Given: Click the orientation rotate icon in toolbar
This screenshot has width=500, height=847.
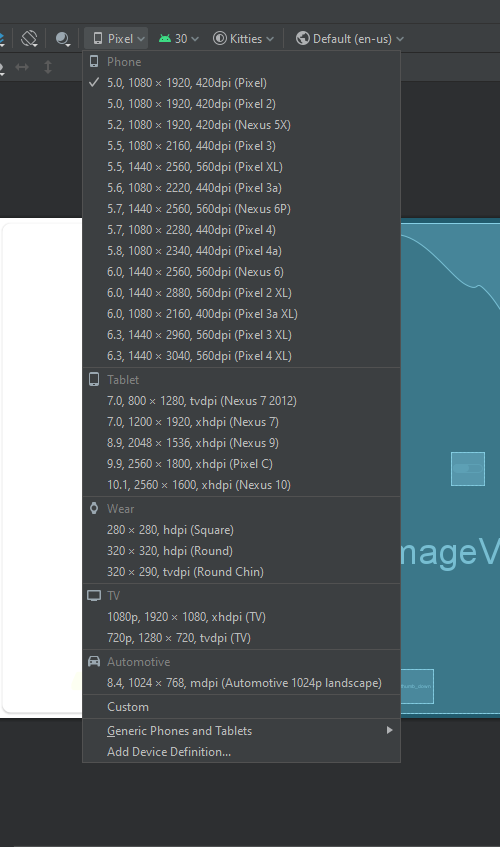Looking at the screenshot, I should (29, 38).
